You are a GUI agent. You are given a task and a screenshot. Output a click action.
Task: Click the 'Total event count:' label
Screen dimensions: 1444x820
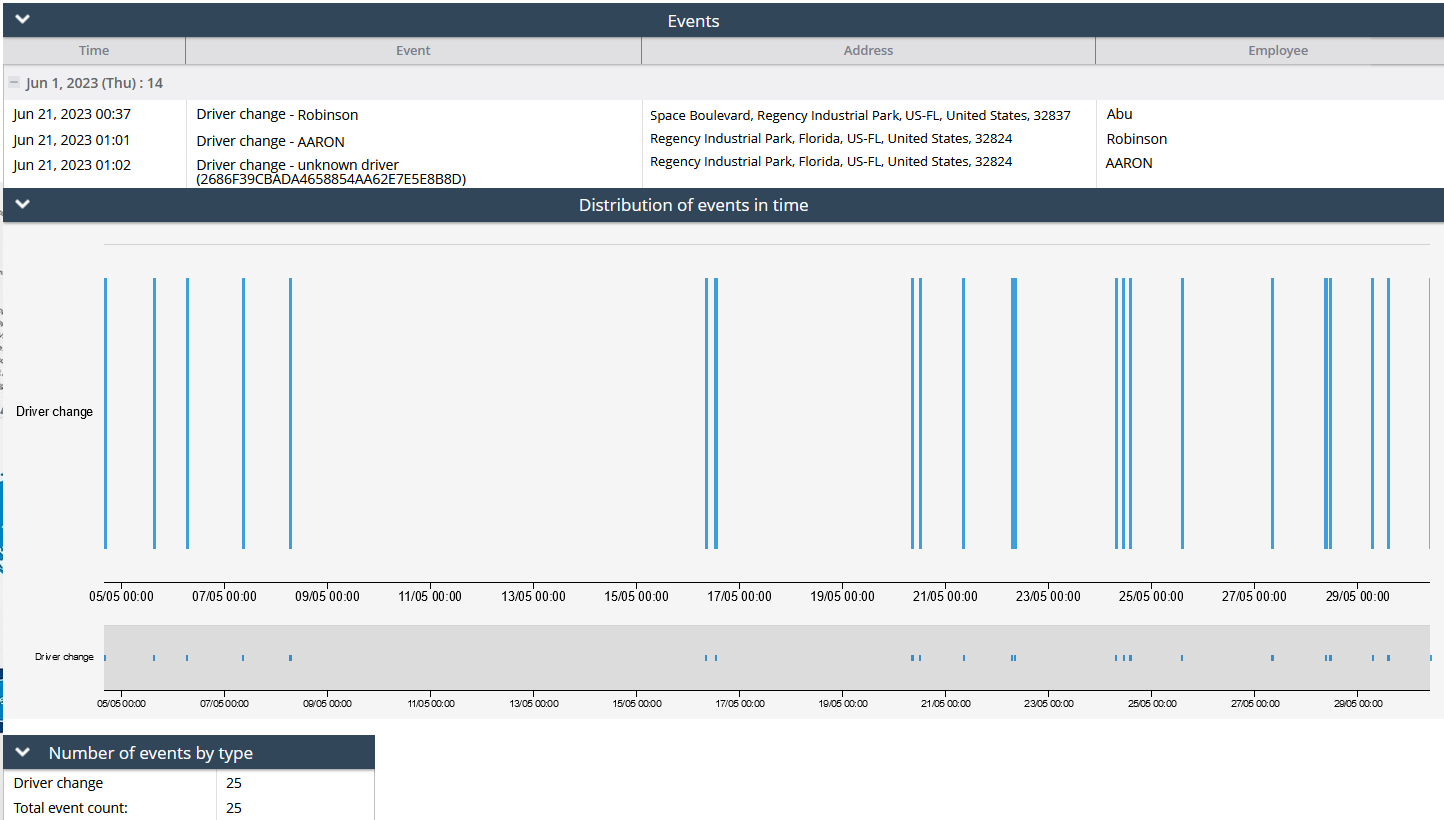click(x=71, y=808)
